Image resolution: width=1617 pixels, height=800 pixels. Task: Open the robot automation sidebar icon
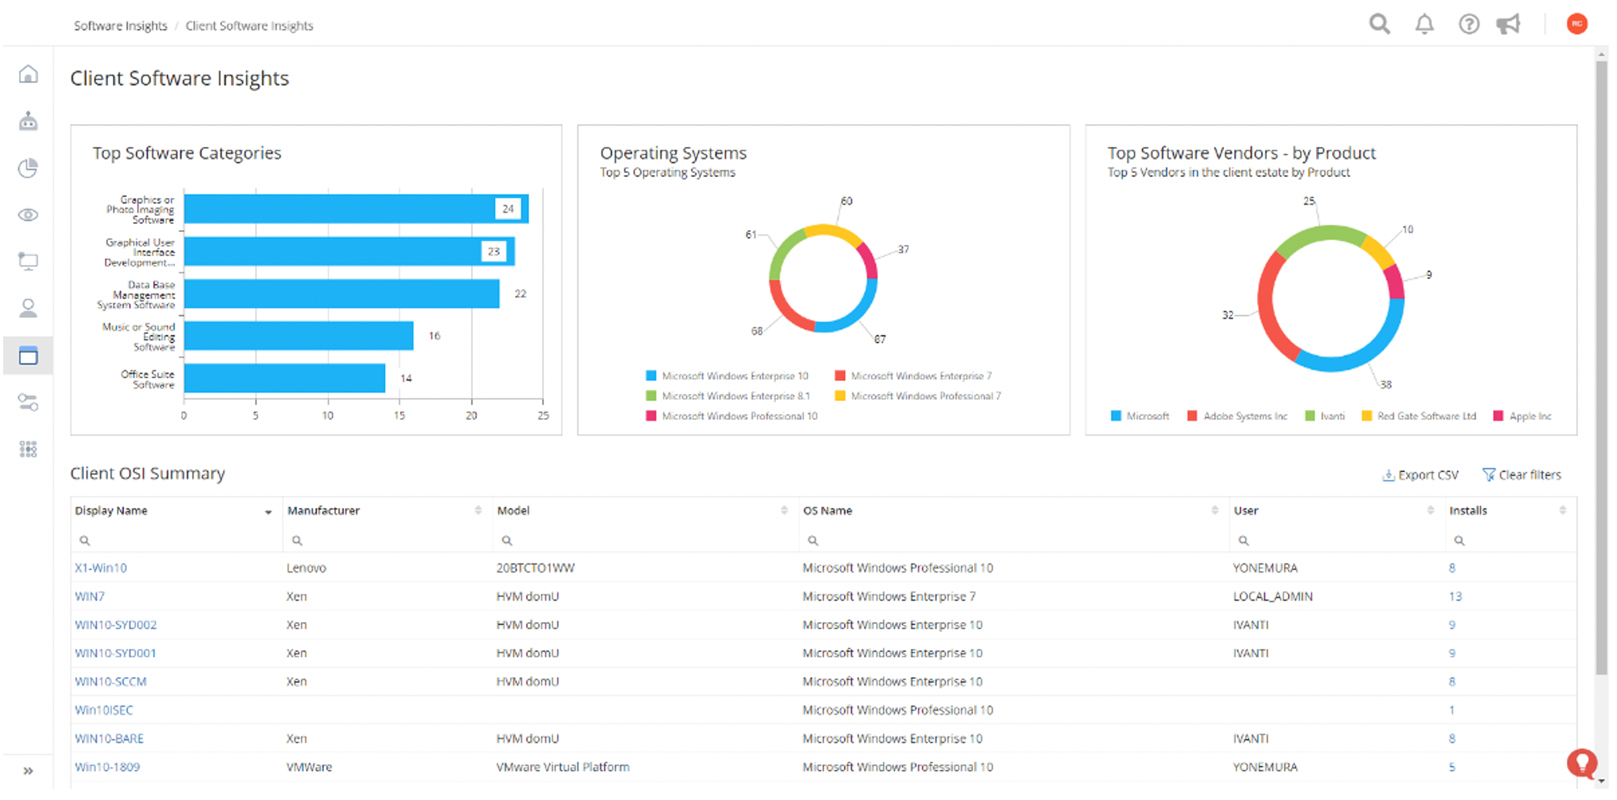coord(28,121)
